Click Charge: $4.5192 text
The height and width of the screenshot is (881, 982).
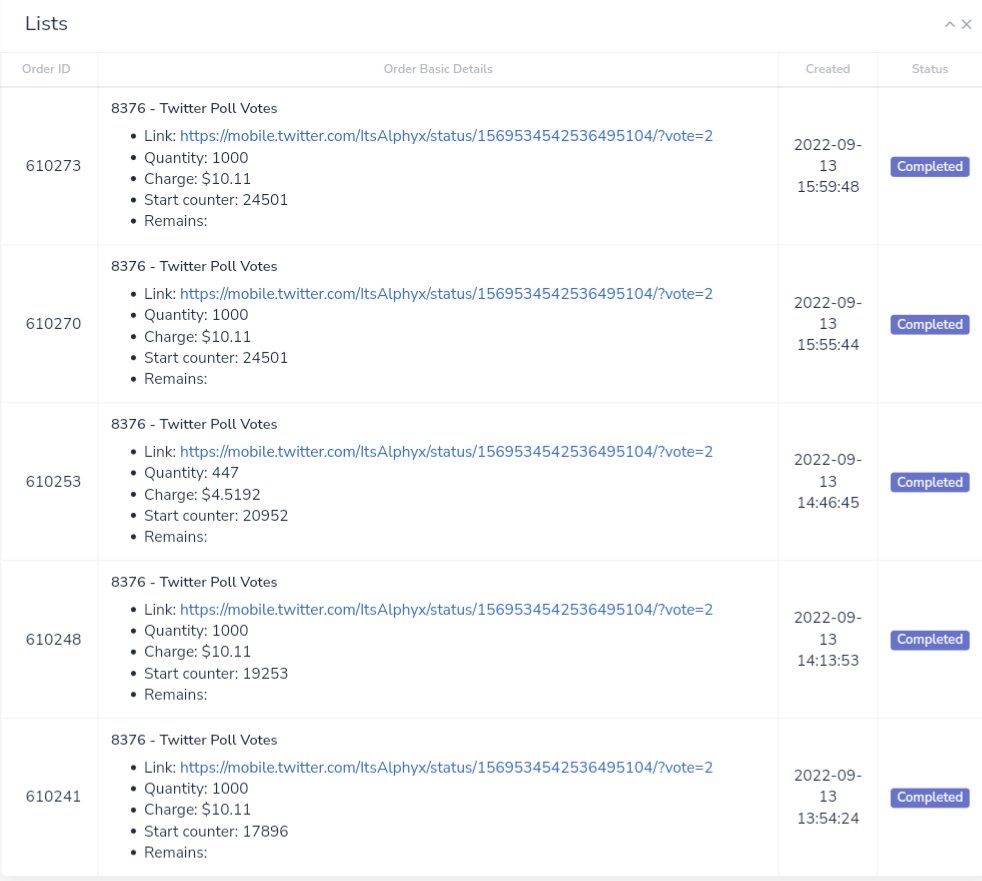click(x=202, y=495)
